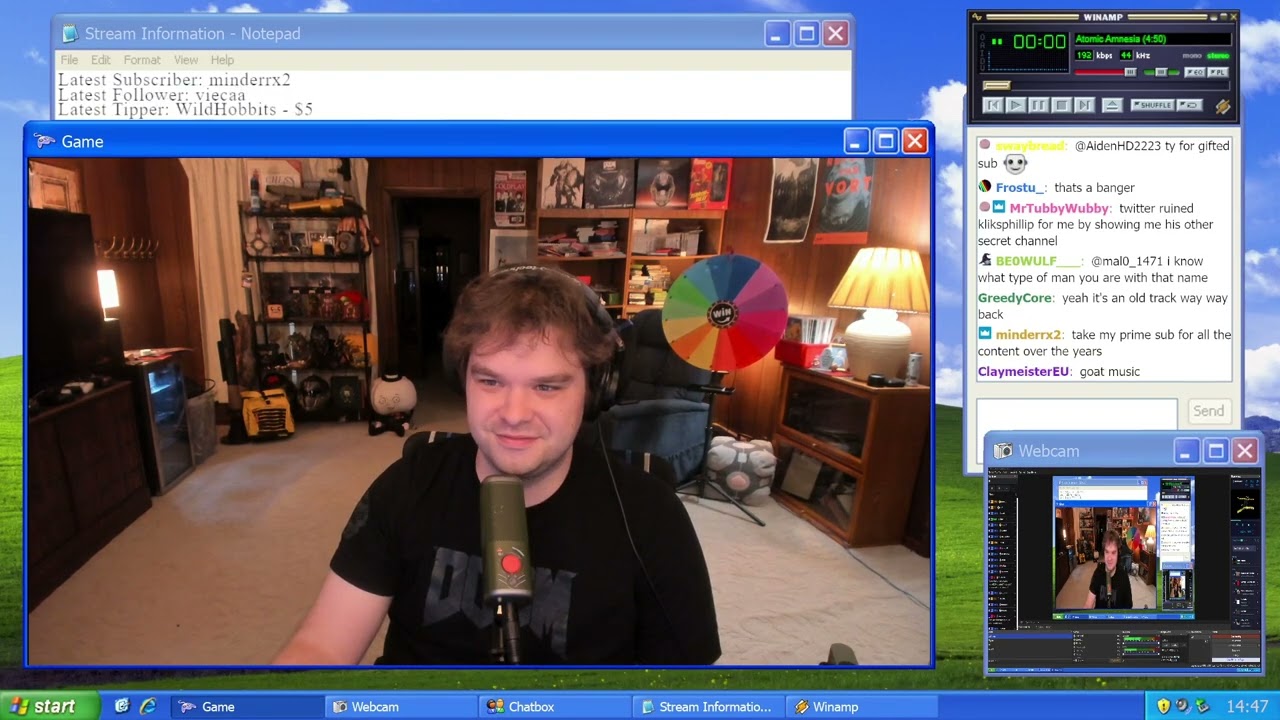Open the File menu in Notepad

[x=69, y=60]
